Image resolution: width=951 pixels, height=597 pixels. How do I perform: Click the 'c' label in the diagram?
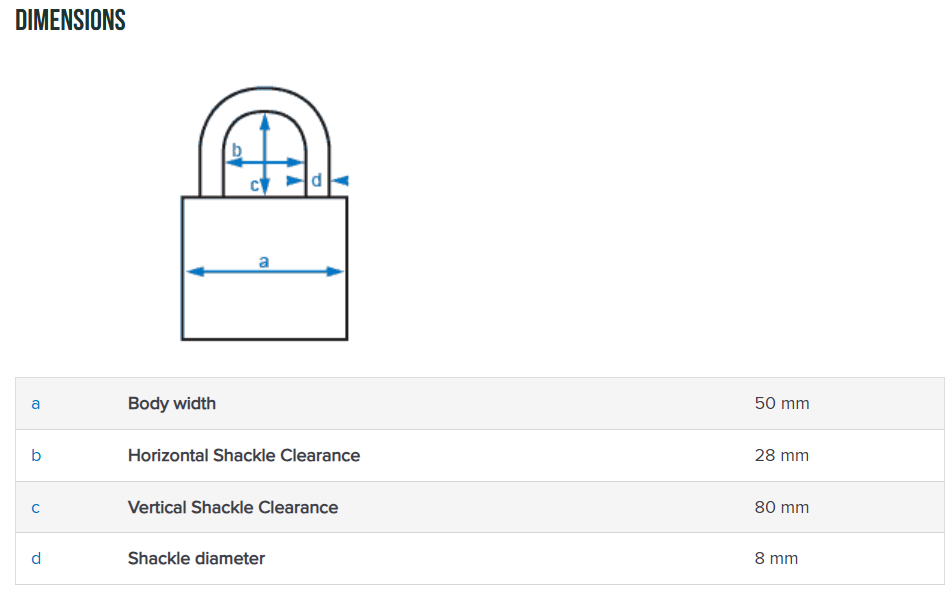point(255,185)
